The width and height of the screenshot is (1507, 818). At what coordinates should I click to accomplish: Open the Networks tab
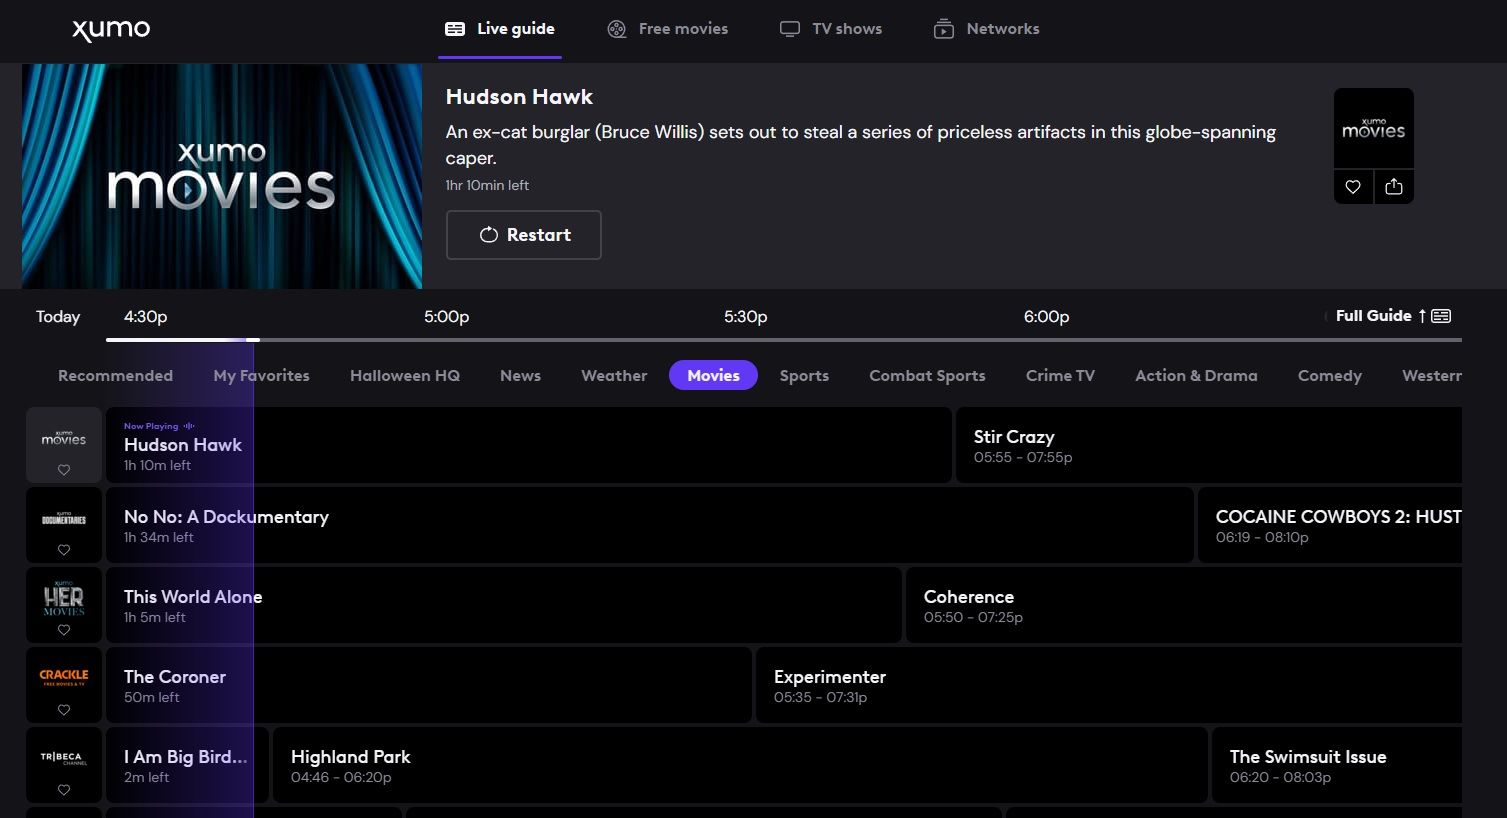coord(987,29)
